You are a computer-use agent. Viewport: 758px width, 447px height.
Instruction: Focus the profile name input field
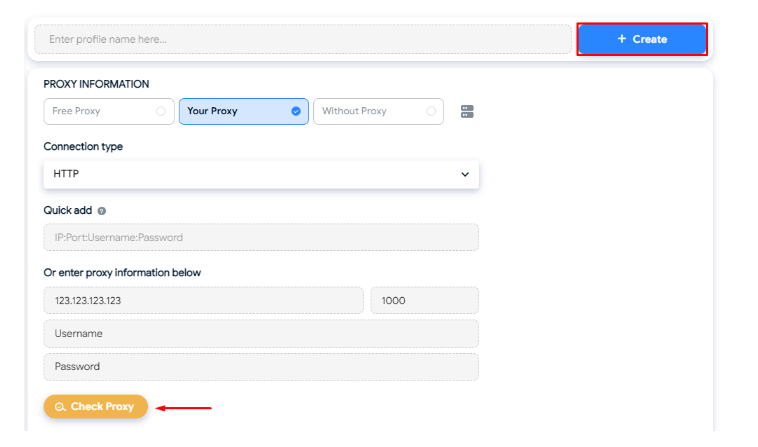(302, 39)
